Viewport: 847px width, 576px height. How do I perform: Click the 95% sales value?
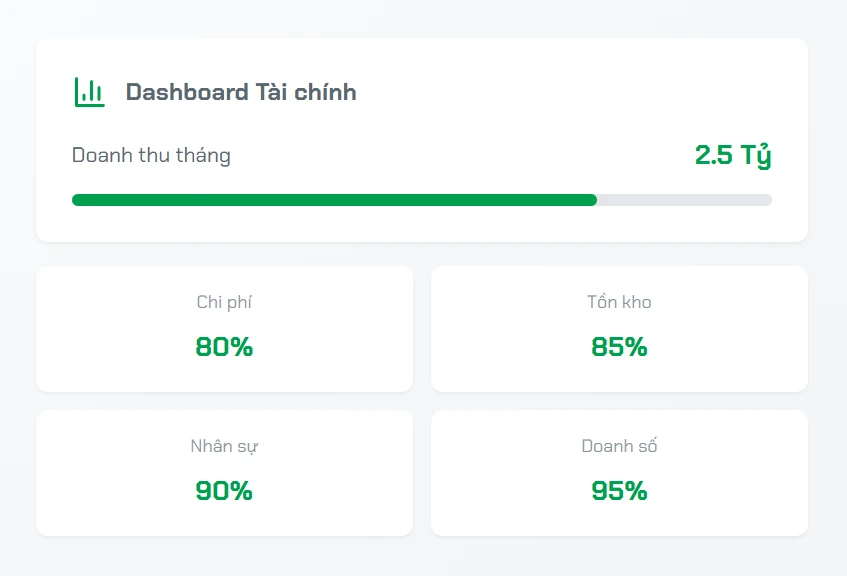tap(619, 491)
